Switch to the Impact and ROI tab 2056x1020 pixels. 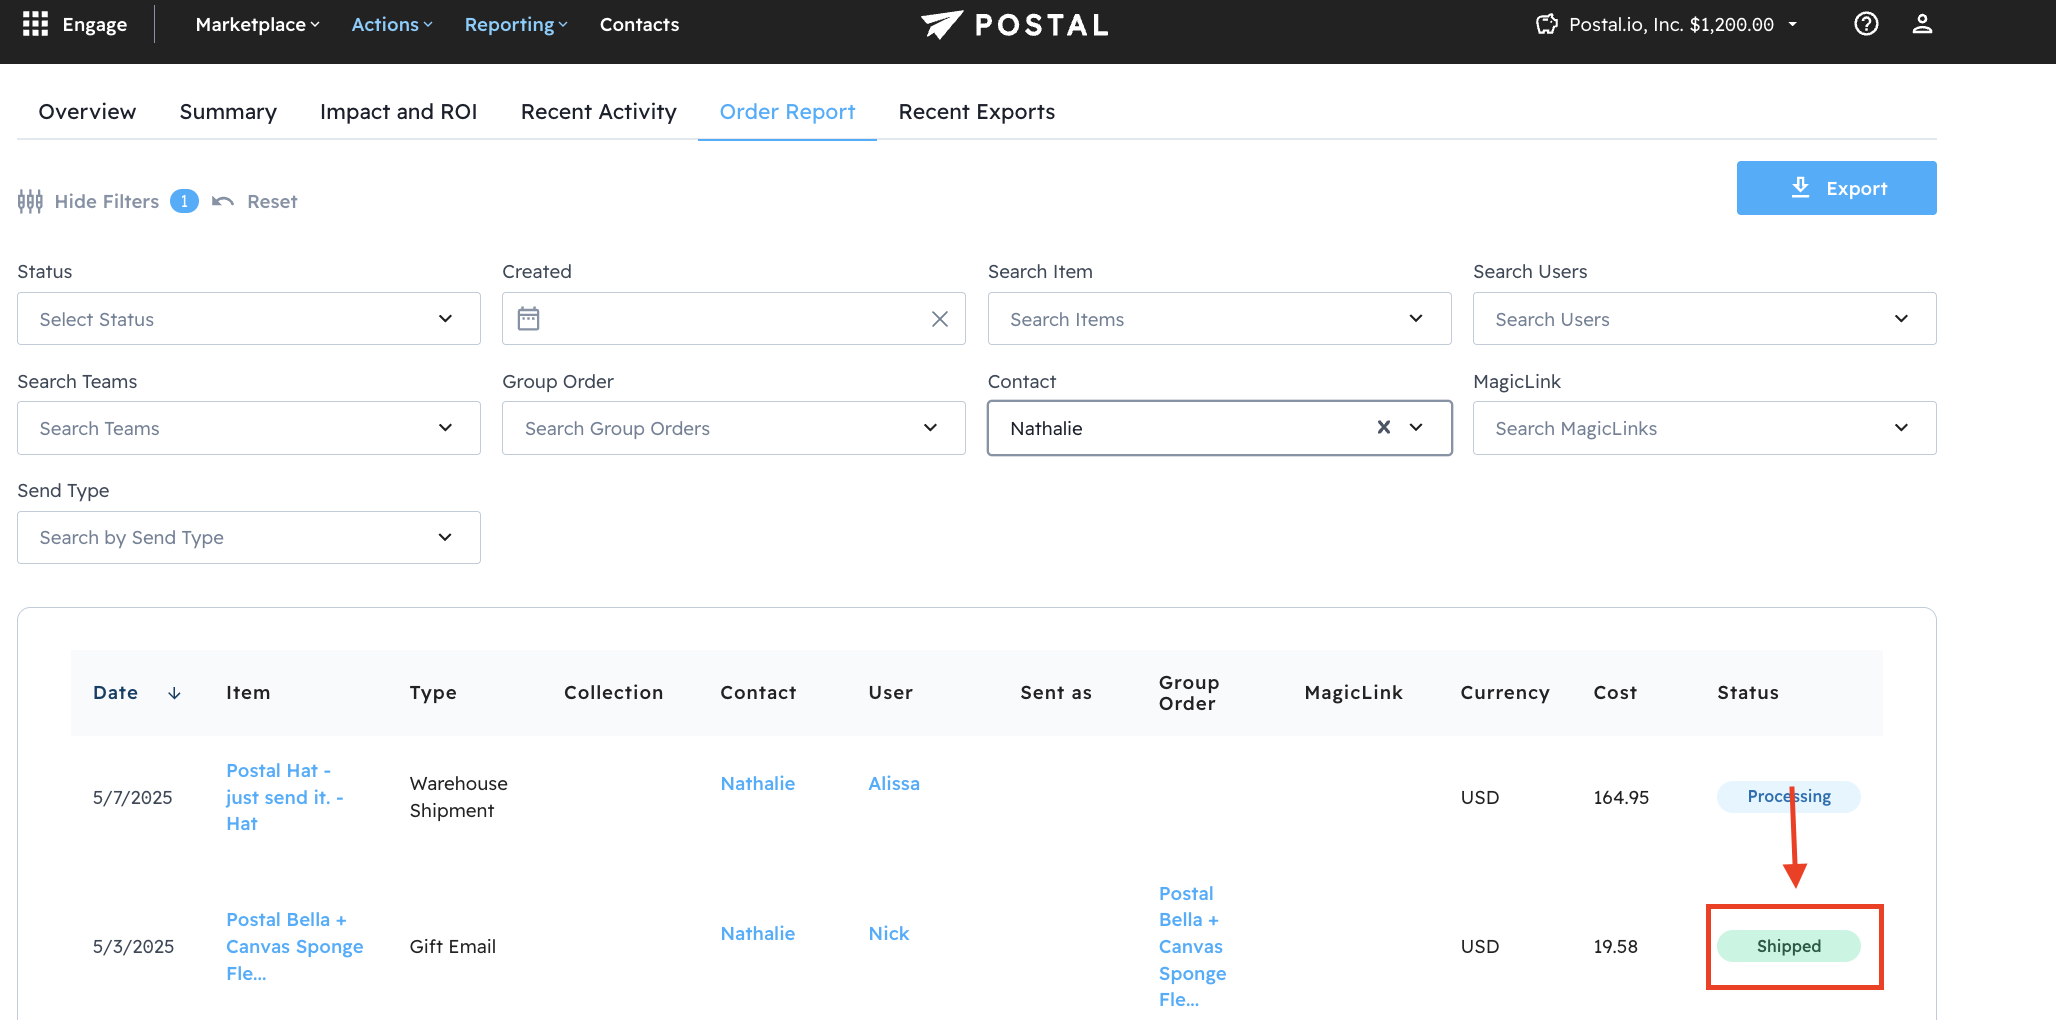pos(398,112)
